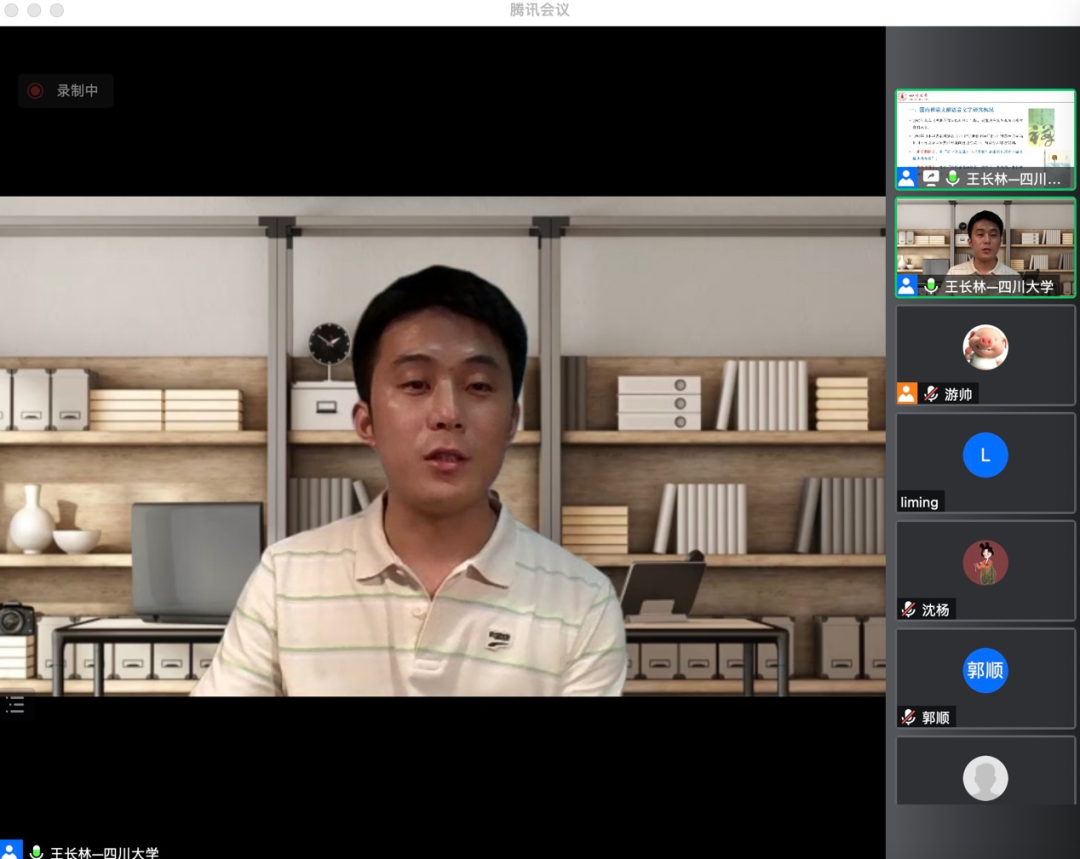Click the liming name label
The height and width of the screenshot is (859, 1080).
919,502
